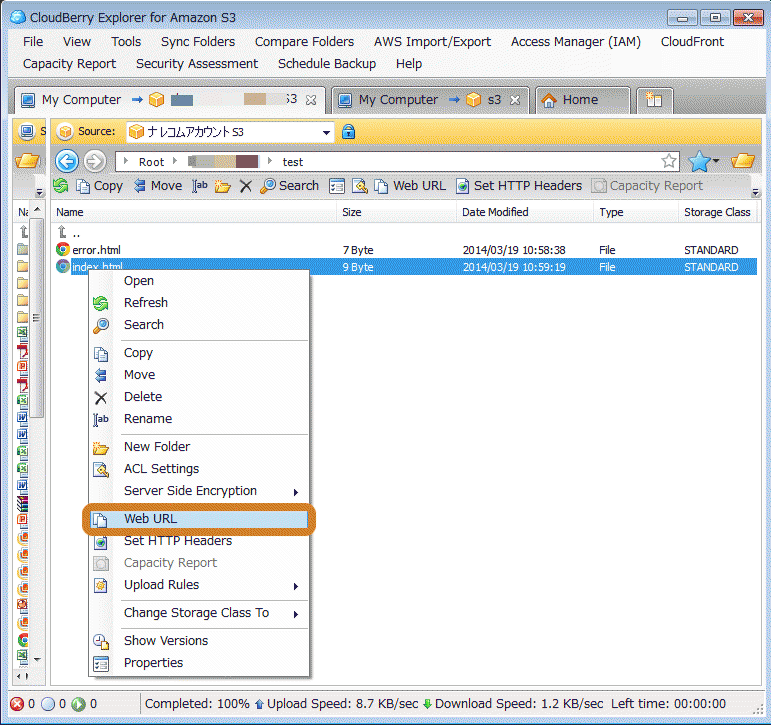Switch to the Home tab

pos(582,100)
